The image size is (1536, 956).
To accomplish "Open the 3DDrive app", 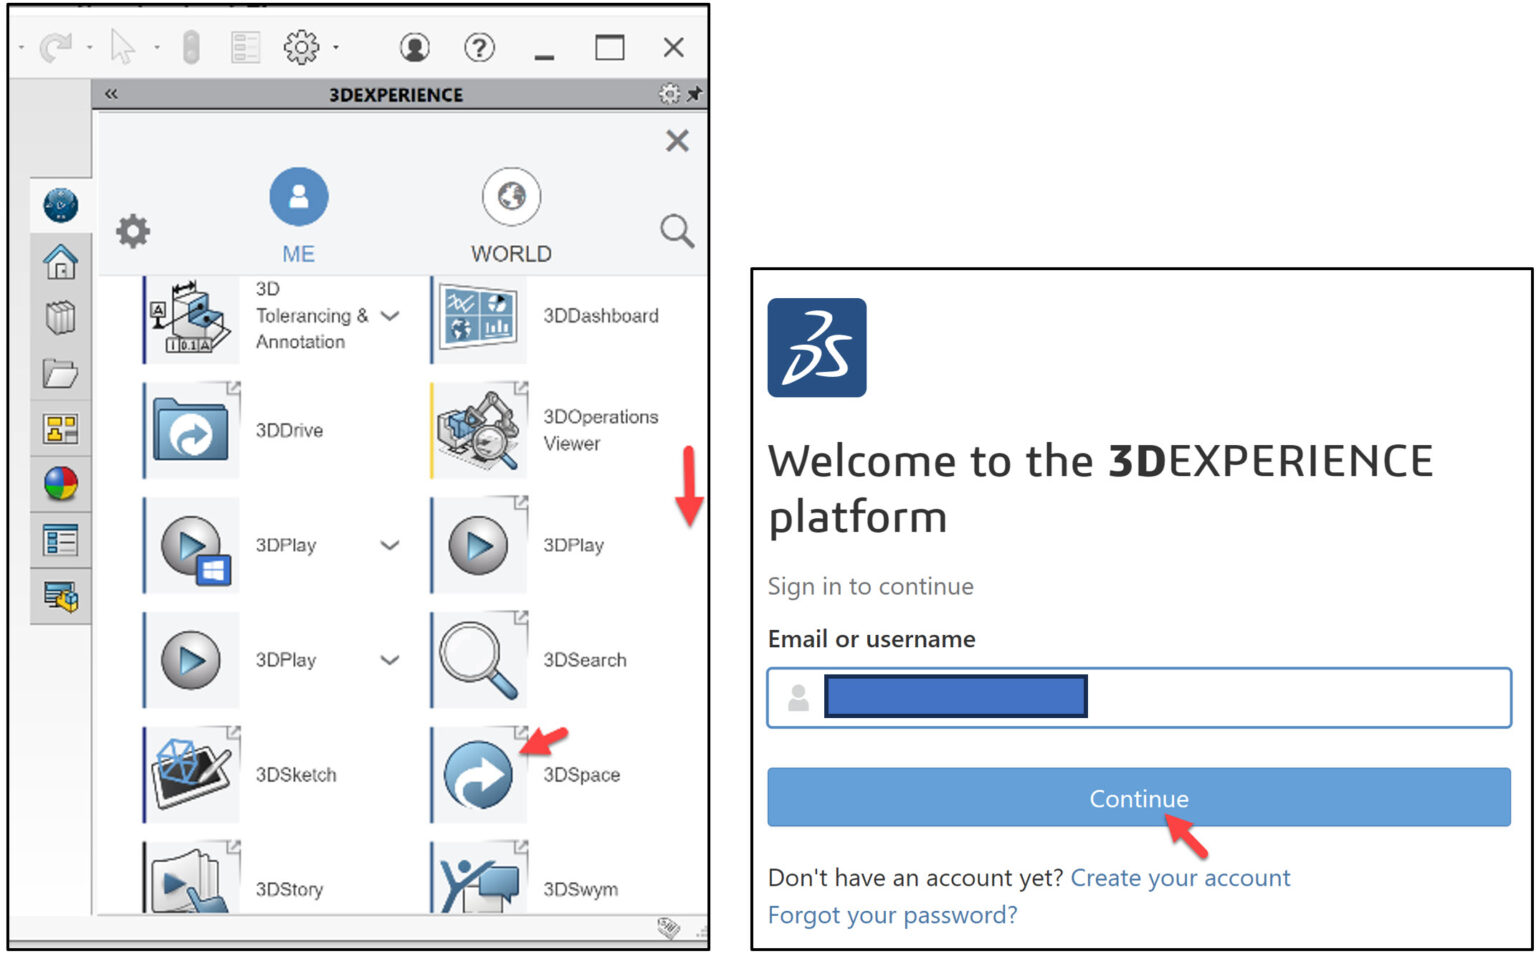I will (191, 430).
